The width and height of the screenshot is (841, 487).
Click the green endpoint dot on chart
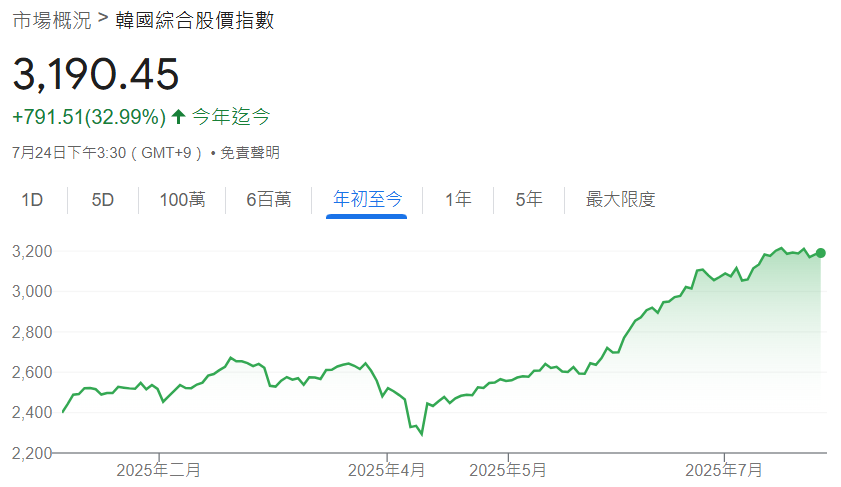click(821, 253)
